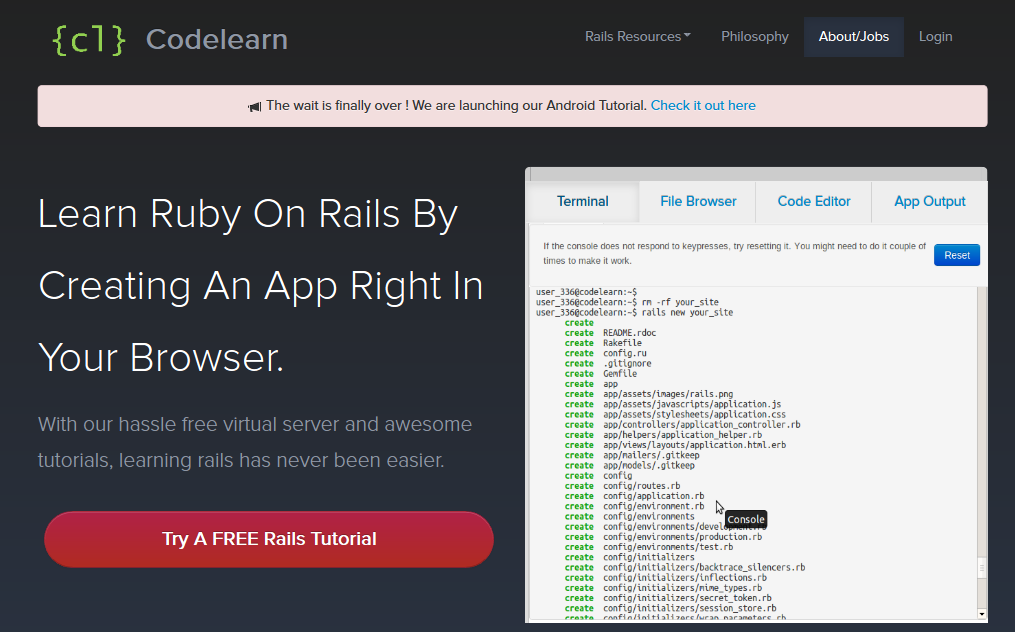
Task: Click config/application.rb in terminal output
Action: (x=654, y=496)
